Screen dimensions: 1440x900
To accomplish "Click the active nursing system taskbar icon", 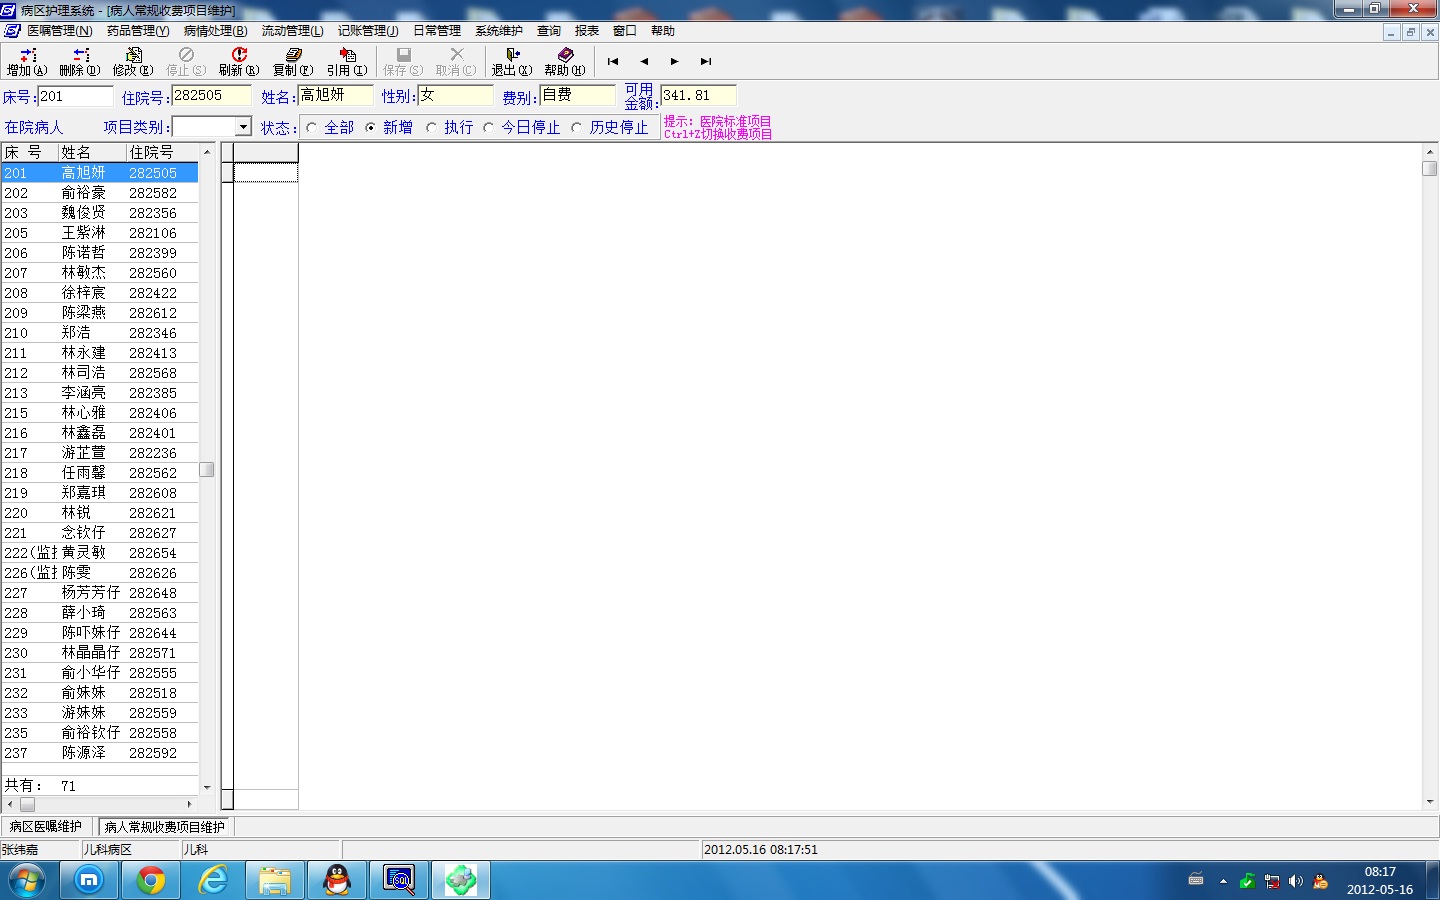I will (461, 881).
